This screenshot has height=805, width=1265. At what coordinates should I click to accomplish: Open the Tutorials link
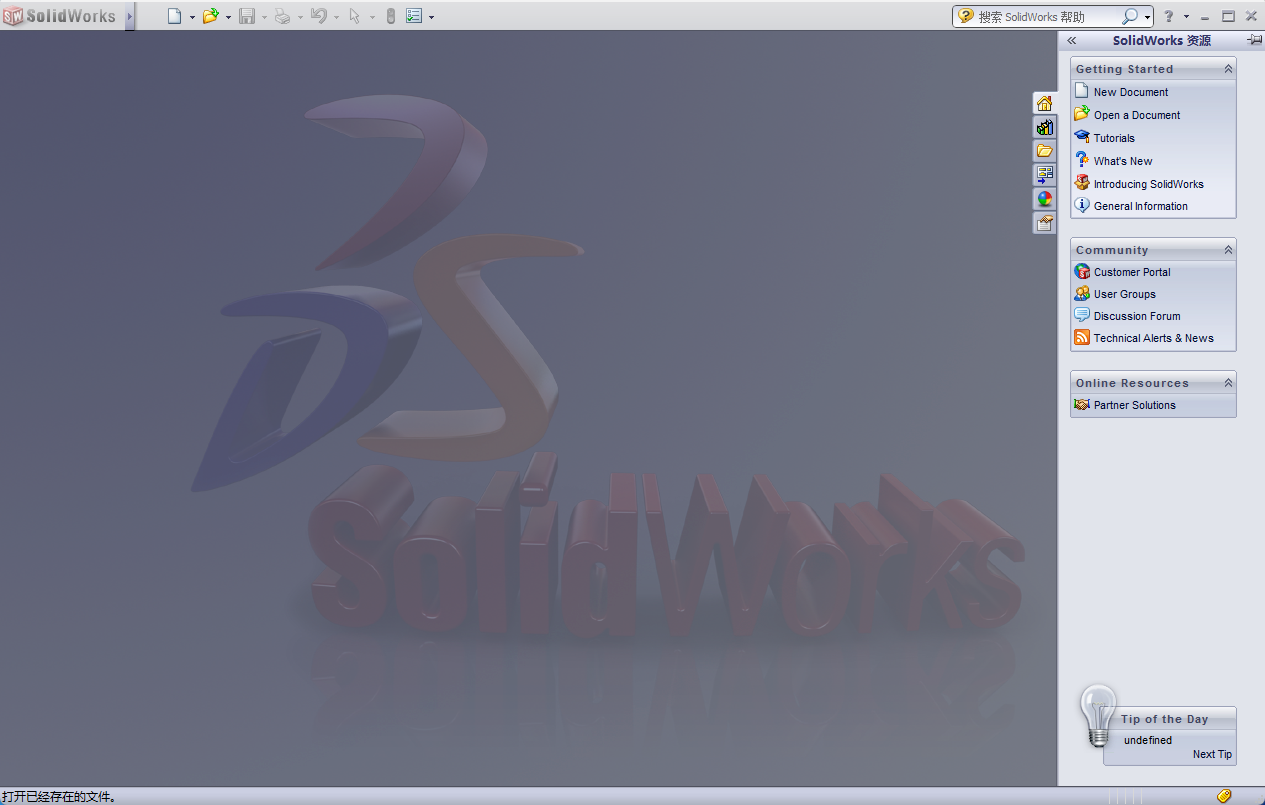pos(1113,137)
